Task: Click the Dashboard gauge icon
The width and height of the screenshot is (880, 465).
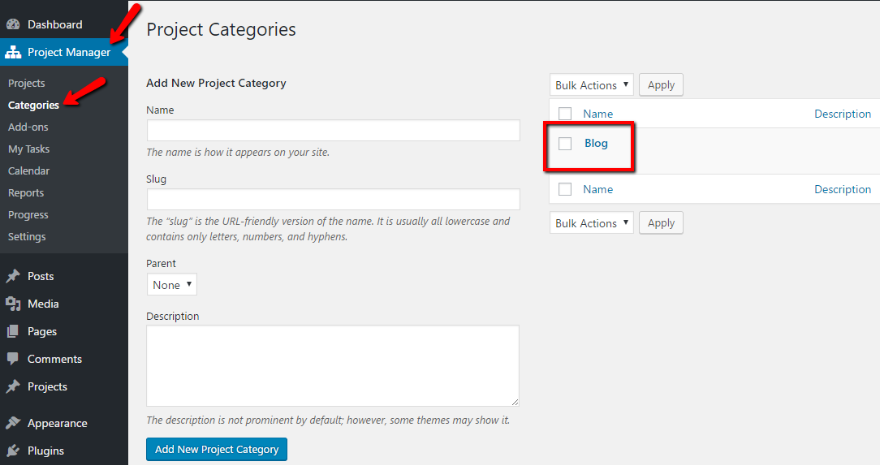Action: (13, 24)
